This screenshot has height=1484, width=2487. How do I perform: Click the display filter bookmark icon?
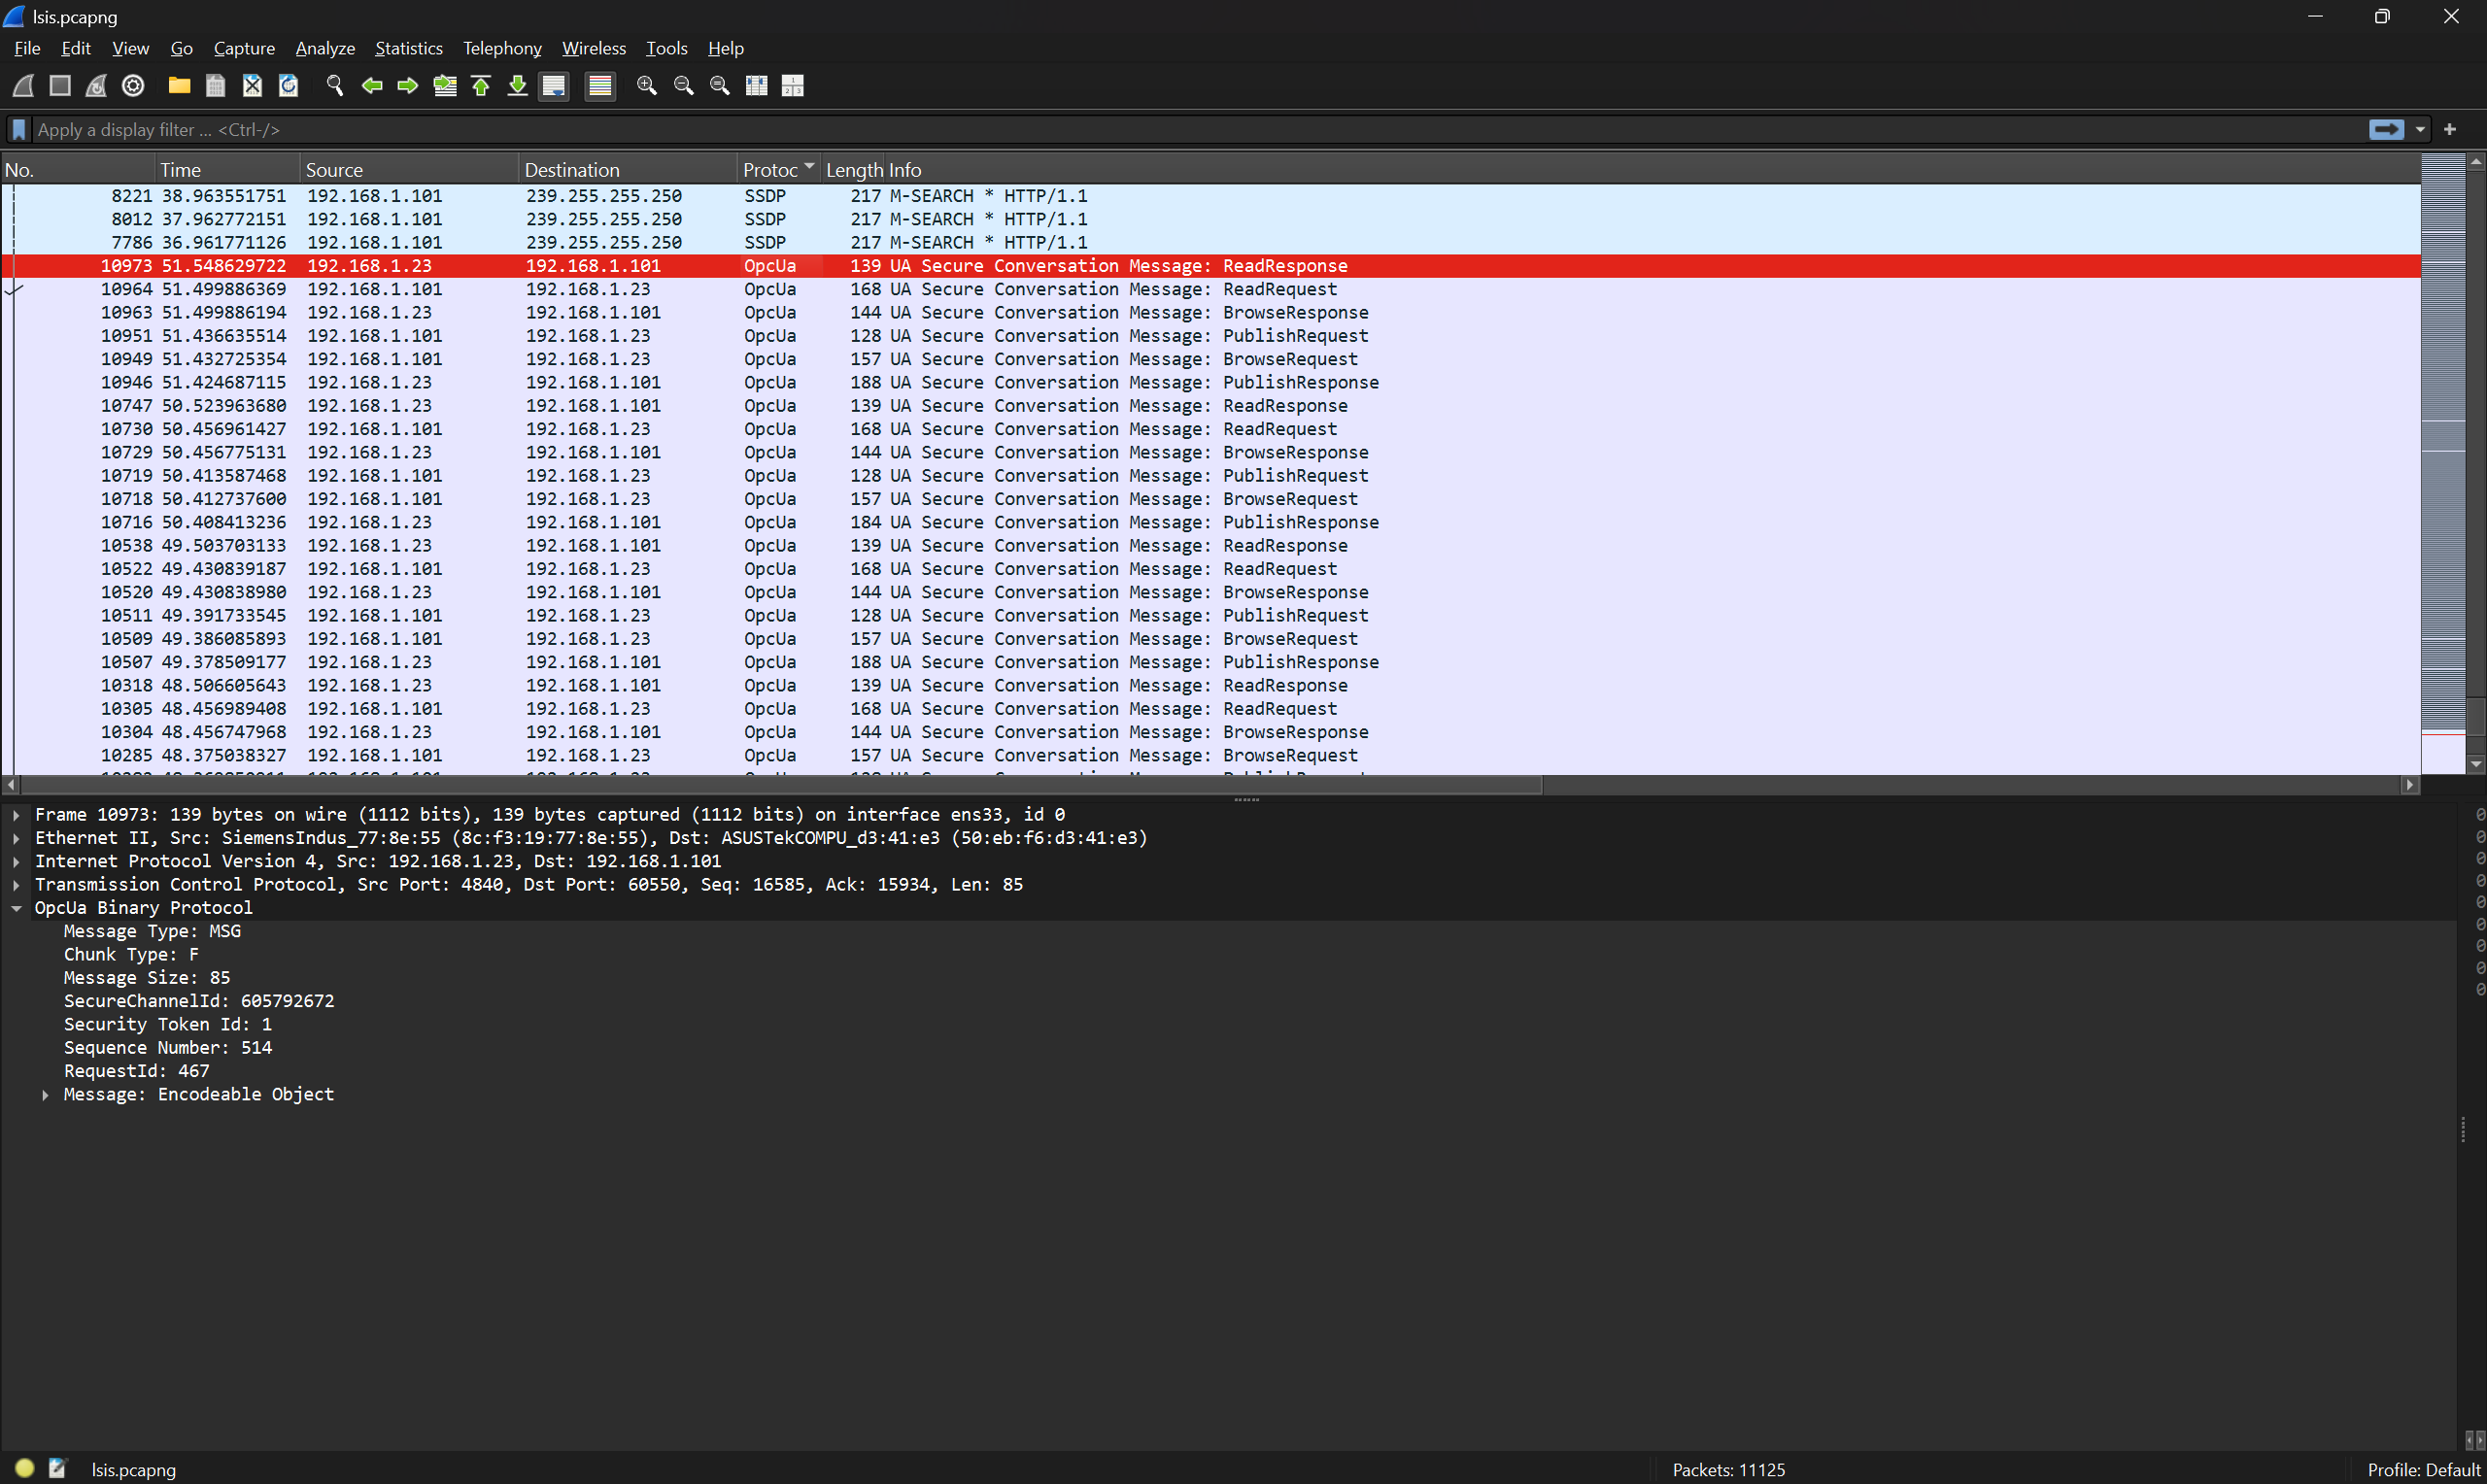18,130
